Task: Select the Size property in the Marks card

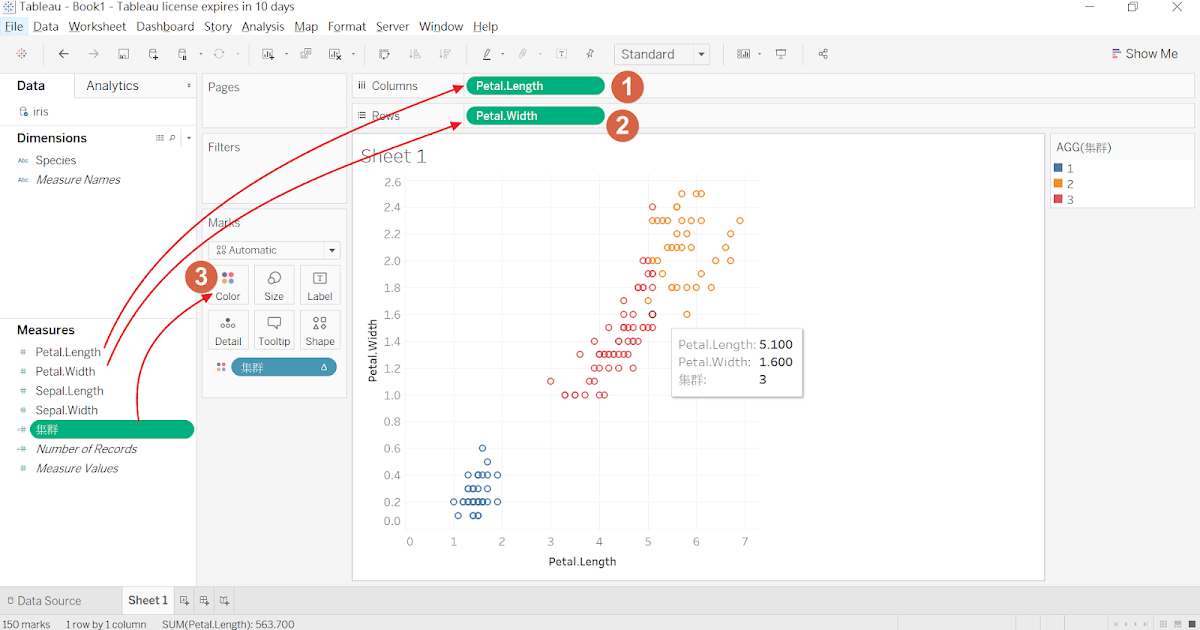Action: [274, 285]
